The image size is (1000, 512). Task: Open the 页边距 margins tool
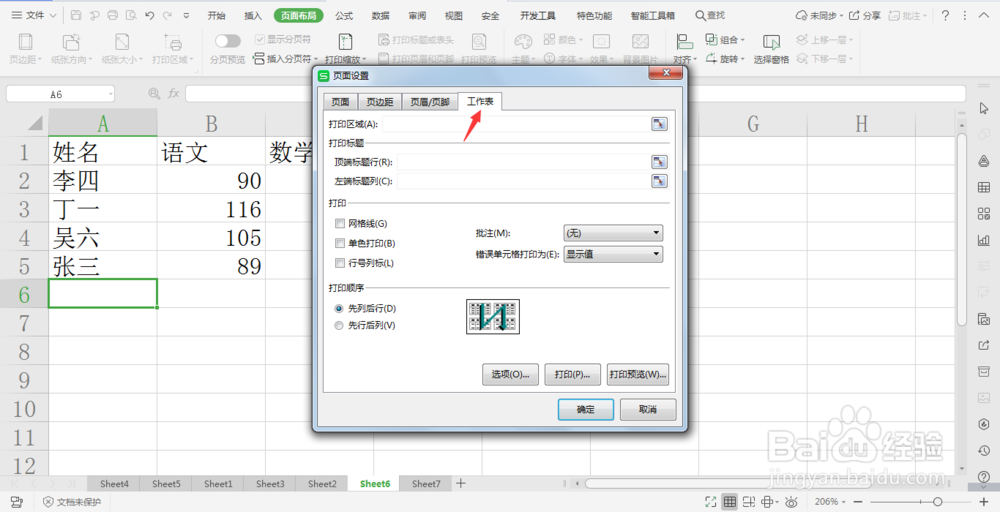(x=25, y=49)
